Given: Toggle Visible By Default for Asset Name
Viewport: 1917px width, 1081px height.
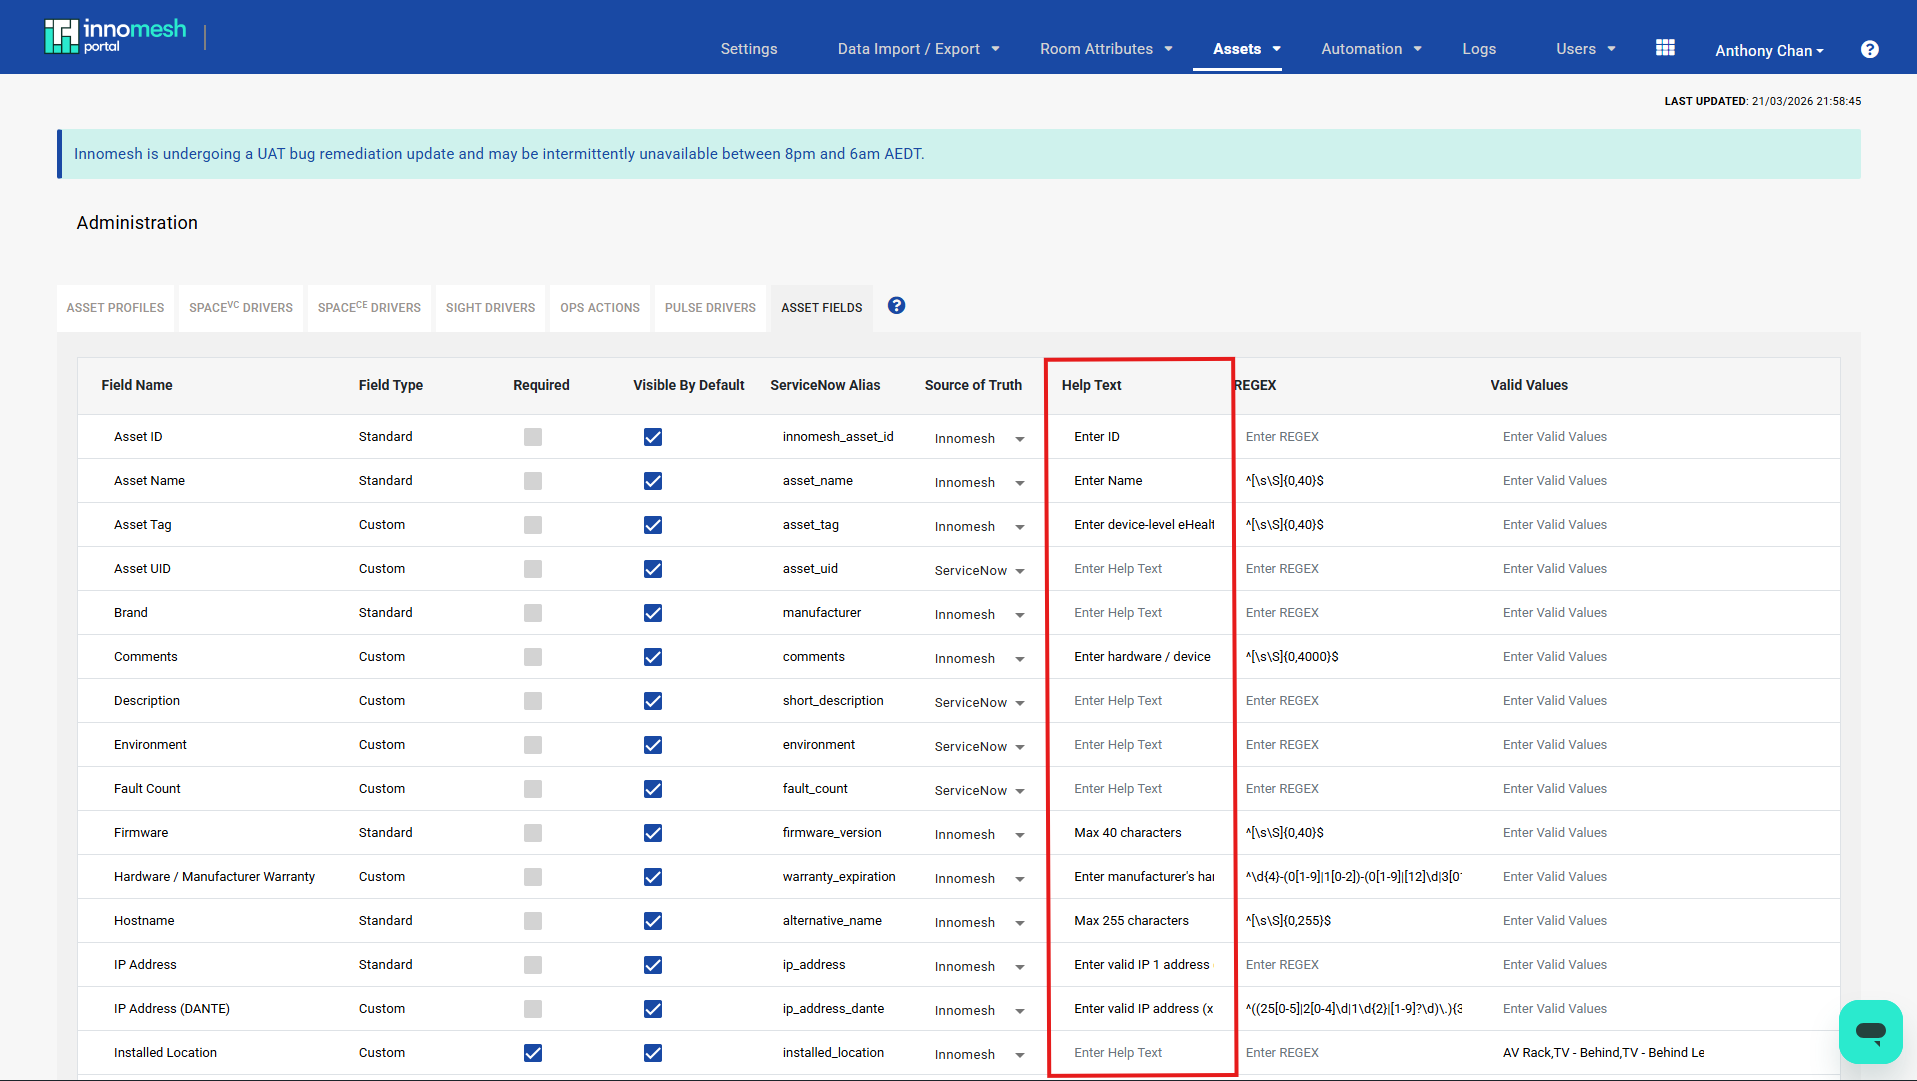Looking at the screenshot, I should point(652,481).
